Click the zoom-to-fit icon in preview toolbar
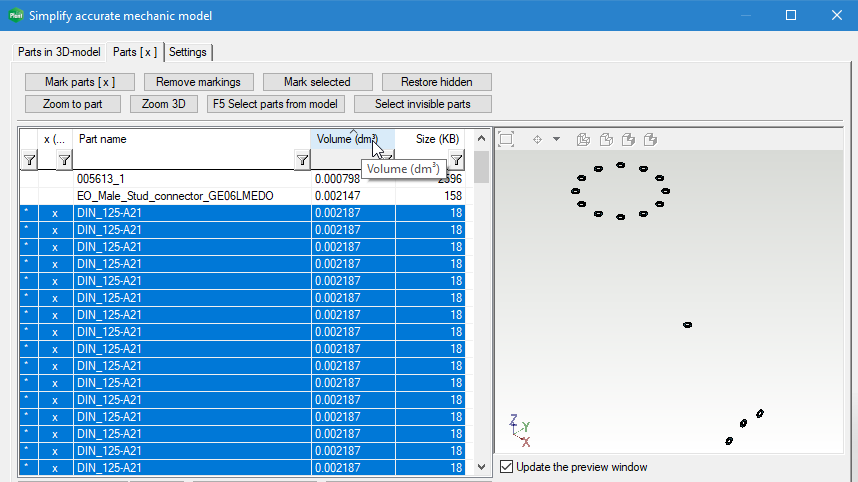Viewport: 858px width, 482px height. point(506,139)
